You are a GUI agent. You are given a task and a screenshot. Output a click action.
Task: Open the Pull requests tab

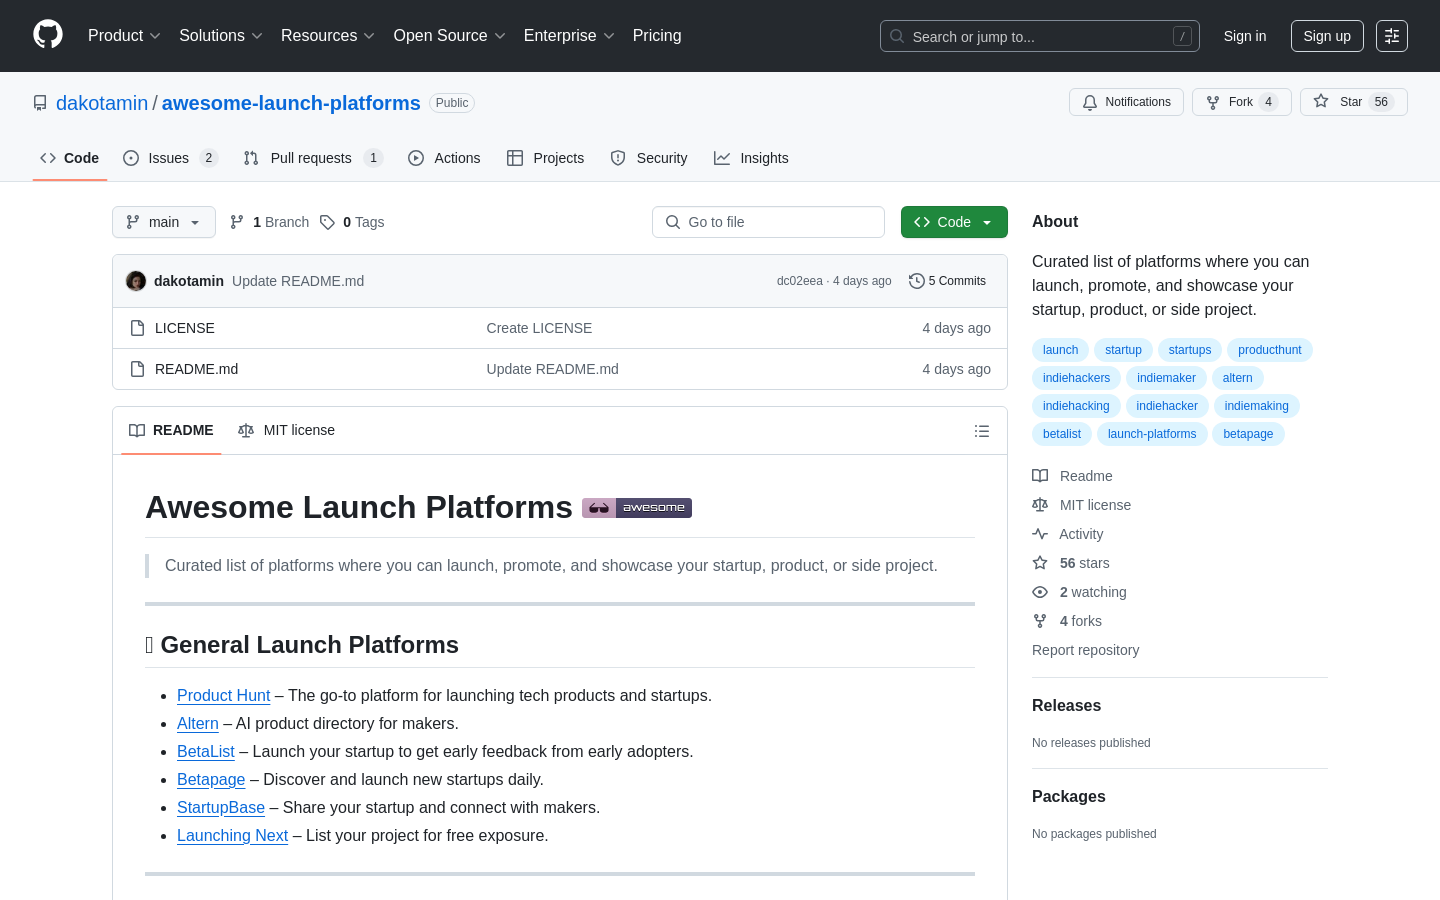(313, 158)
